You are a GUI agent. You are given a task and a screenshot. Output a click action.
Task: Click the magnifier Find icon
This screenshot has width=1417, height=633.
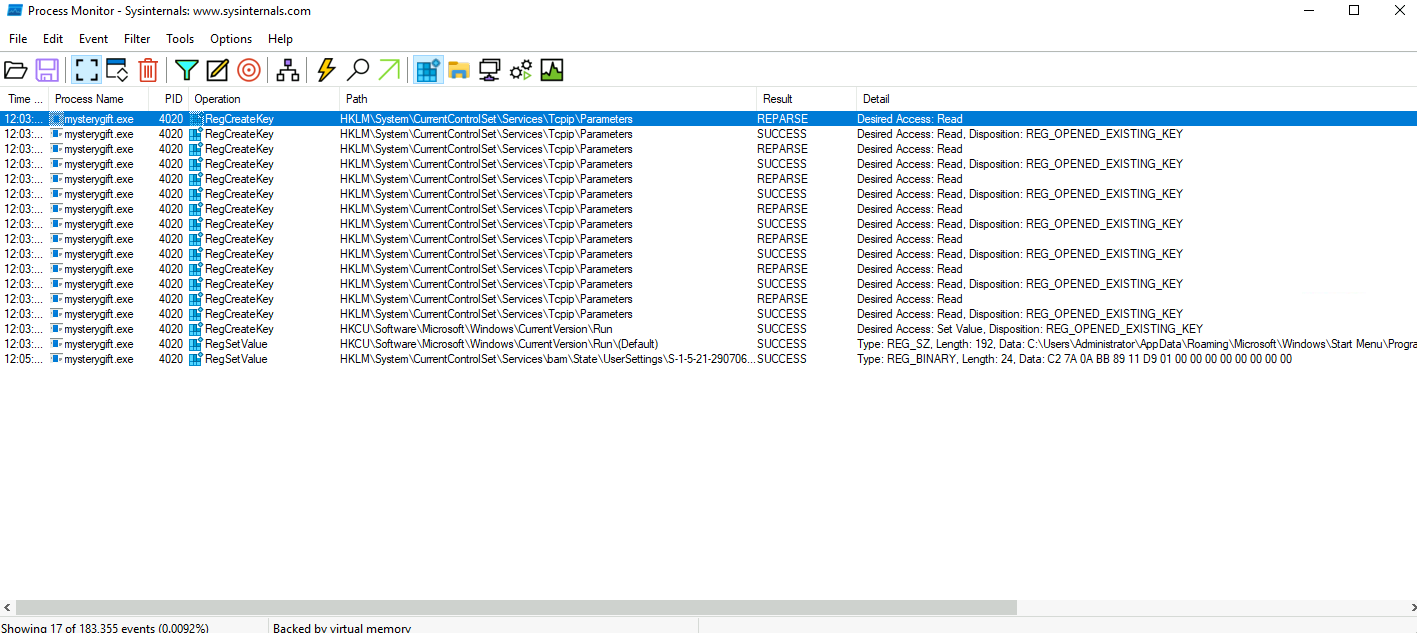coord(357,70)
